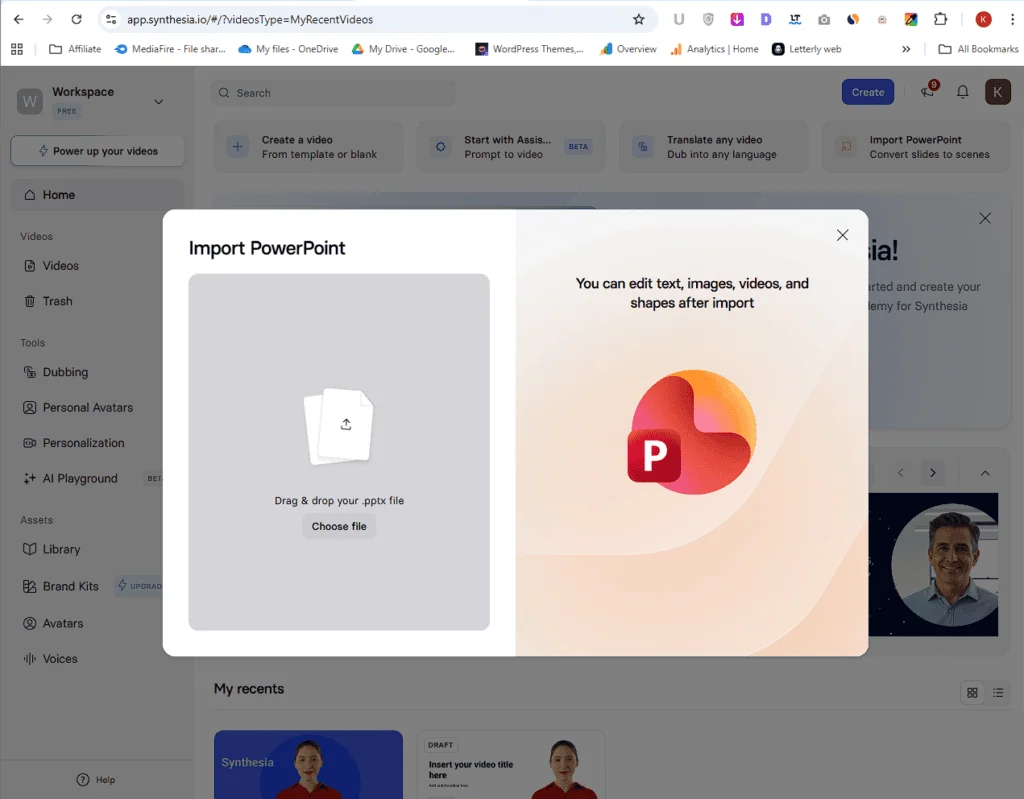Click the address bar URL
The image size is (1024, 799).
point(250,20)
